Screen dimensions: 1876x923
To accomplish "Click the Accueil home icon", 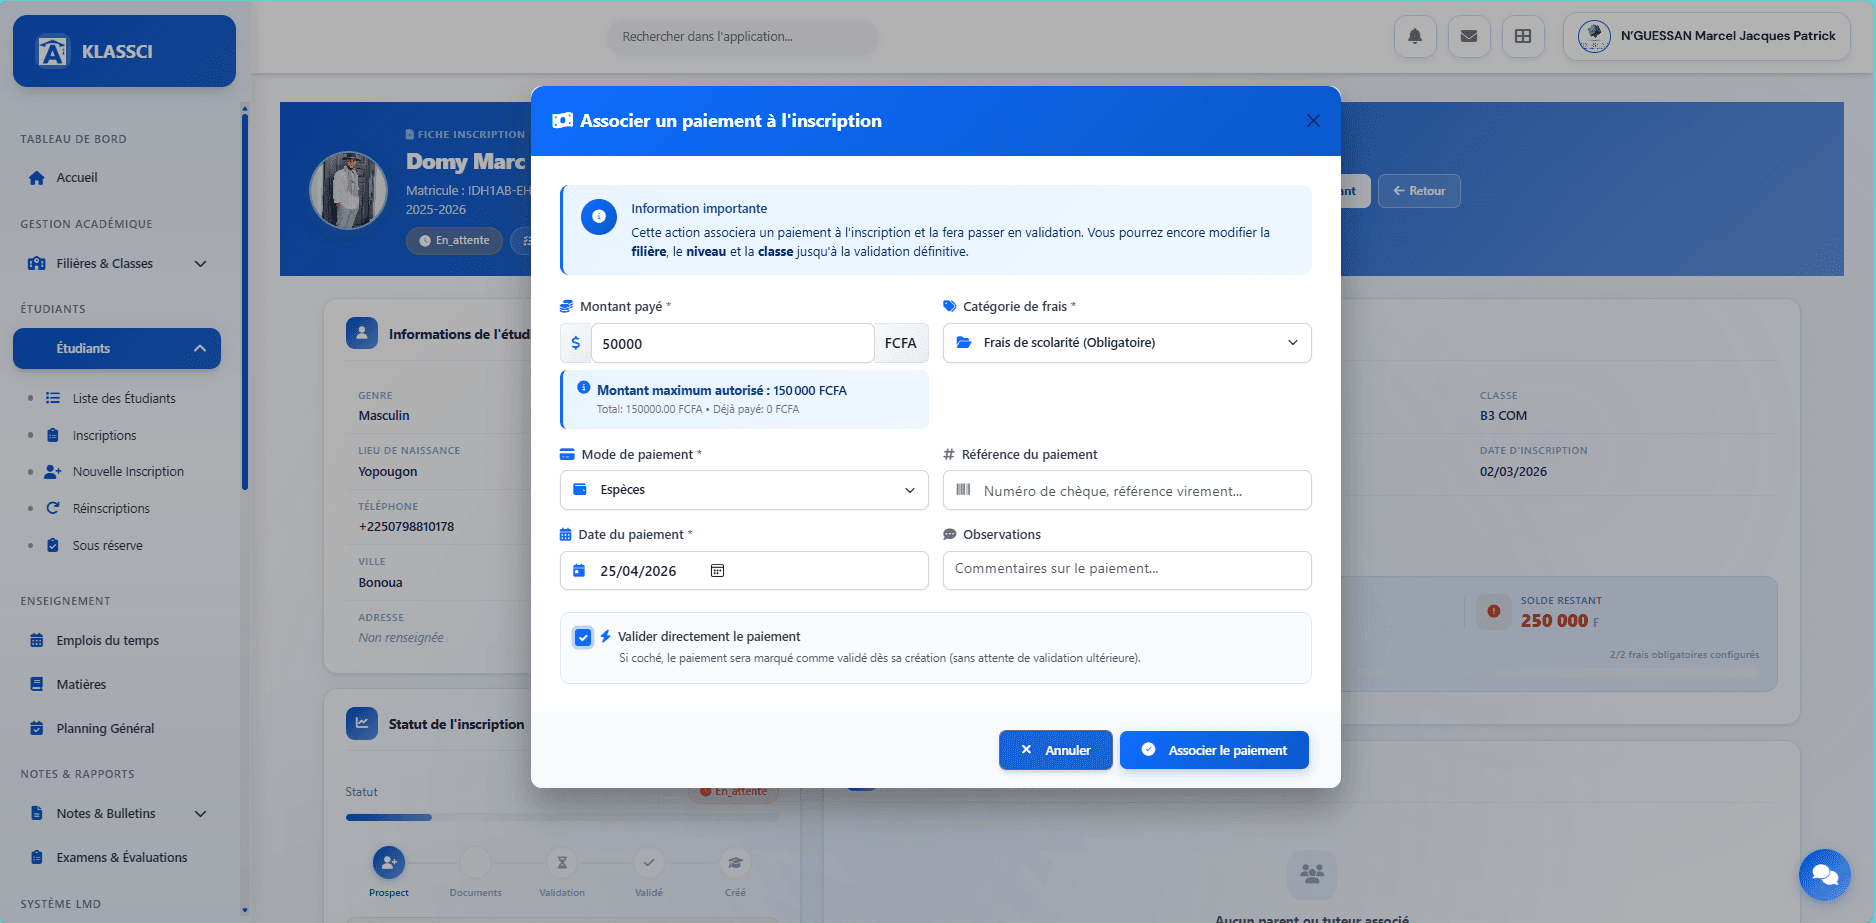I will 37,178.
